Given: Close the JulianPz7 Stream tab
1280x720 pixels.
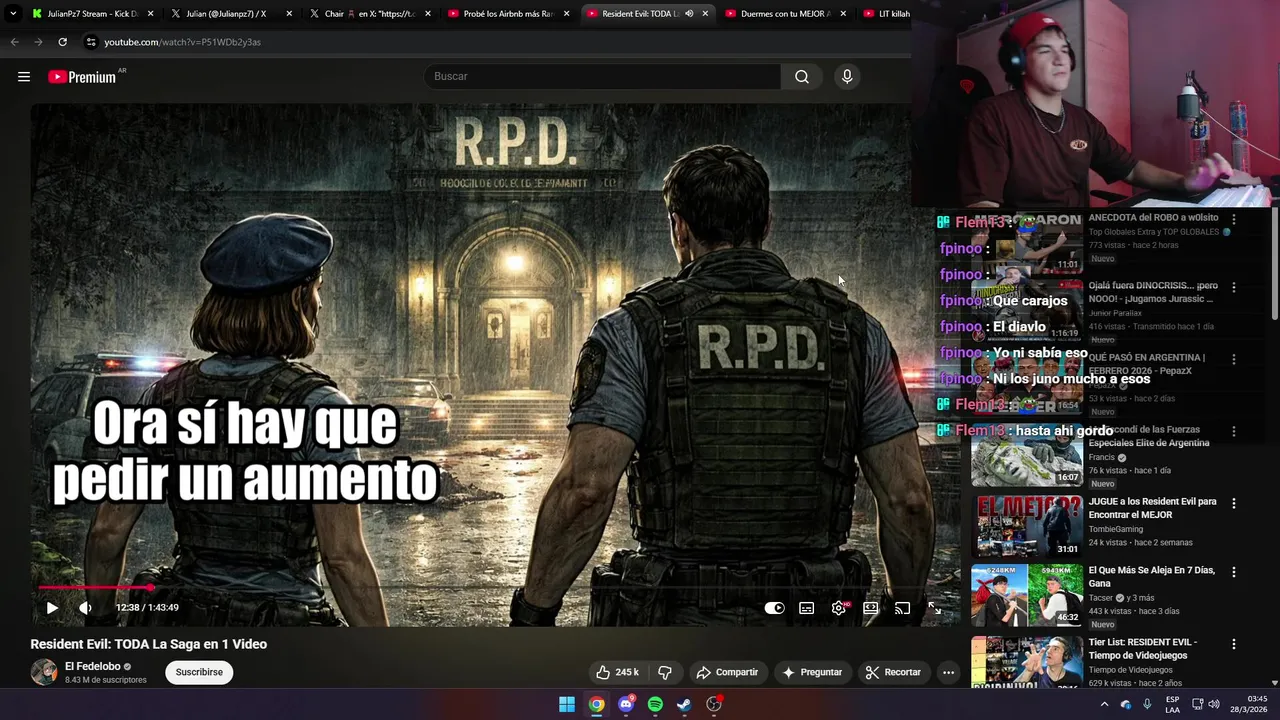Looking at the screenshot, I should [x=150, y=14].
